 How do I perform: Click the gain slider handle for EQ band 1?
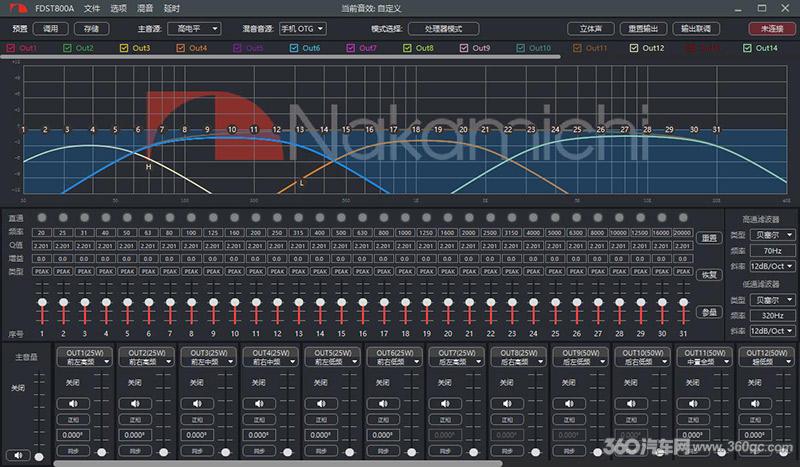42,302
